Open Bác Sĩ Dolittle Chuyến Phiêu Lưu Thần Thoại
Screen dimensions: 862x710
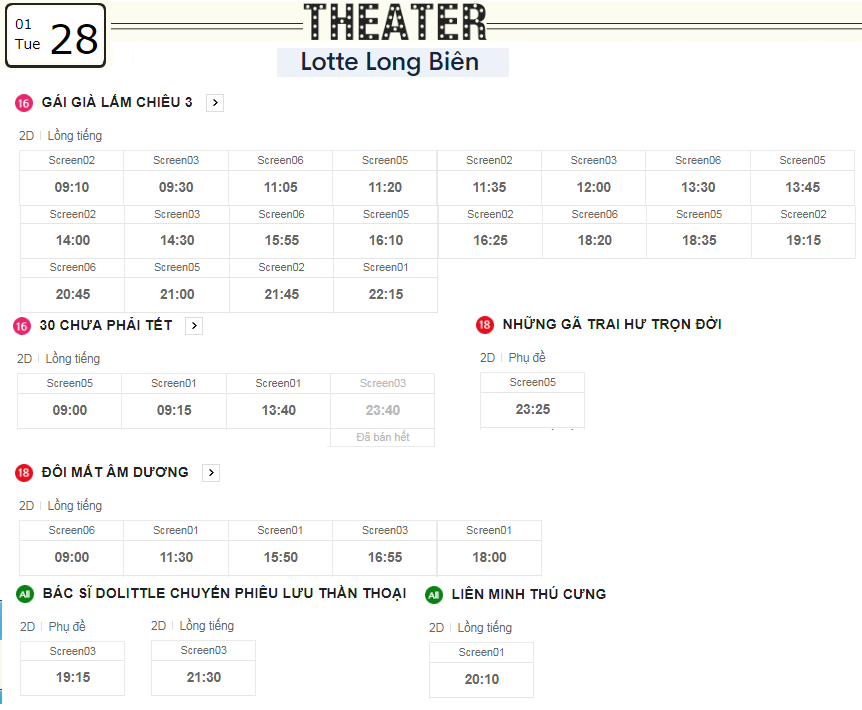pyautogui.click(x=224, y=593)
